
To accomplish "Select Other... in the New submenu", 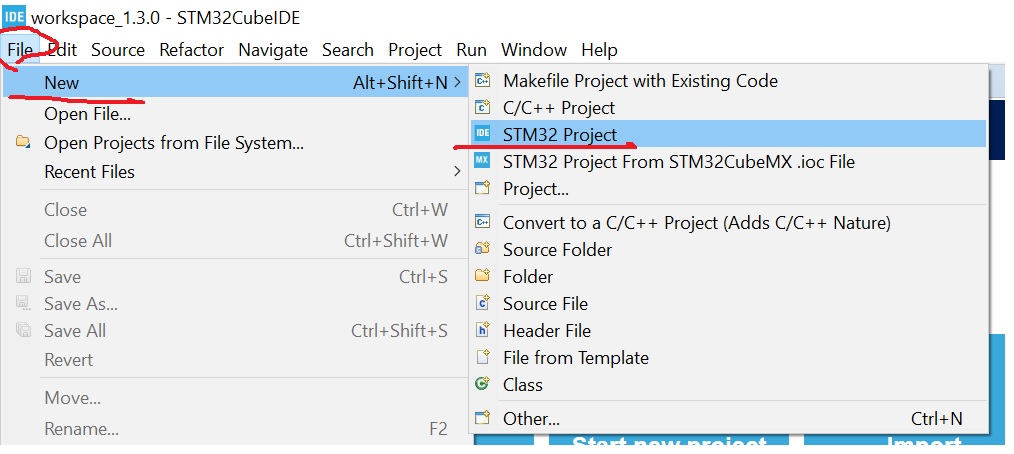I will click(531, 418).
